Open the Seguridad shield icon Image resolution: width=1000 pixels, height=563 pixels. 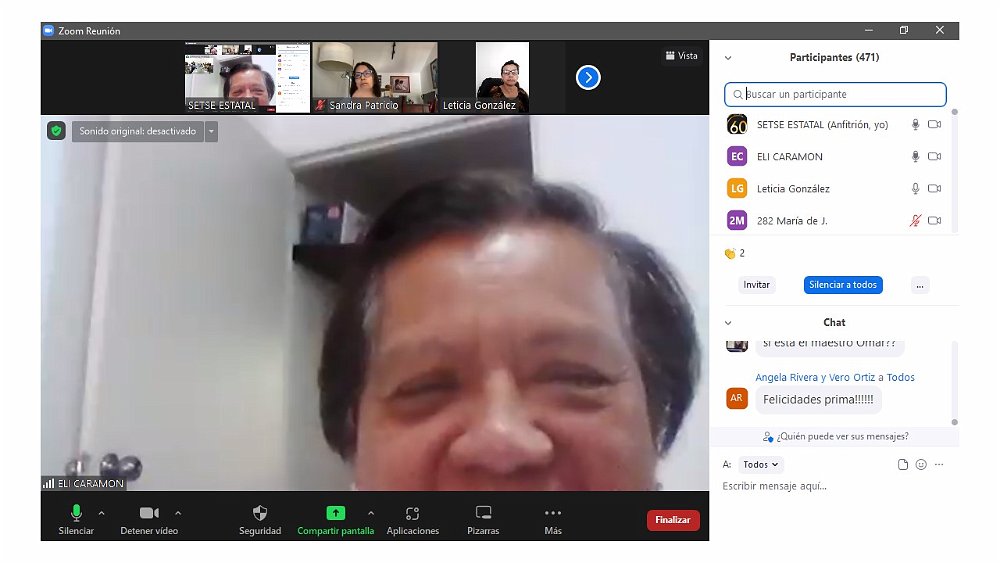260,513
